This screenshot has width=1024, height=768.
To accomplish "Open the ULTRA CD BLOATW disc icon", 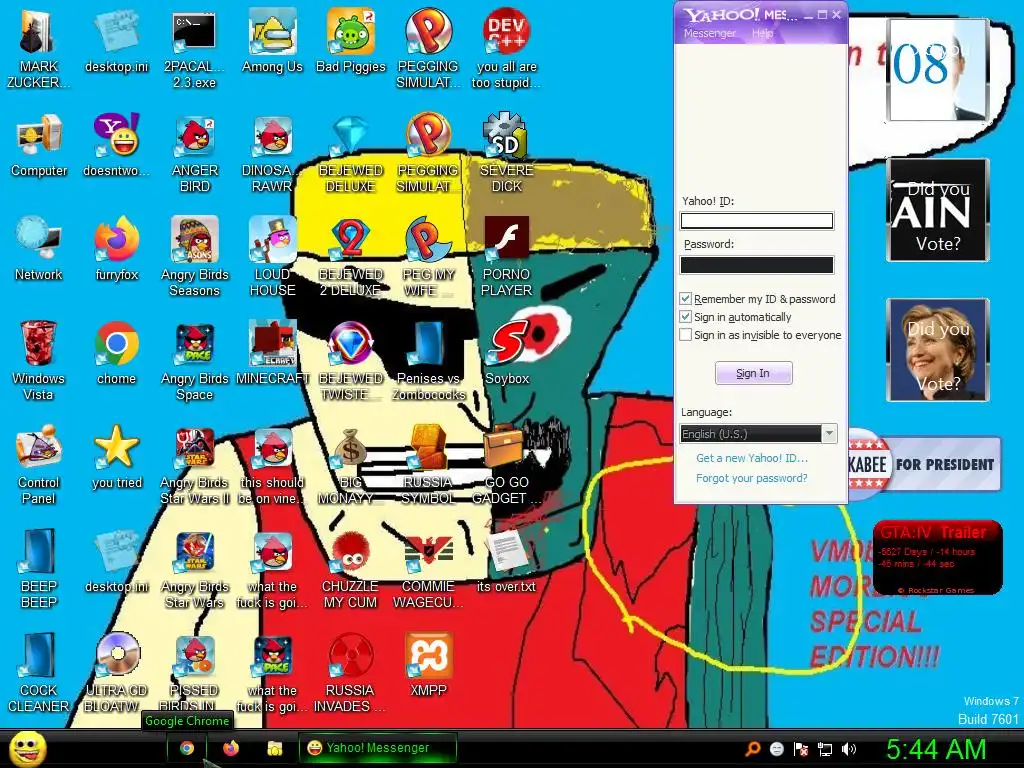I will 116,672.
